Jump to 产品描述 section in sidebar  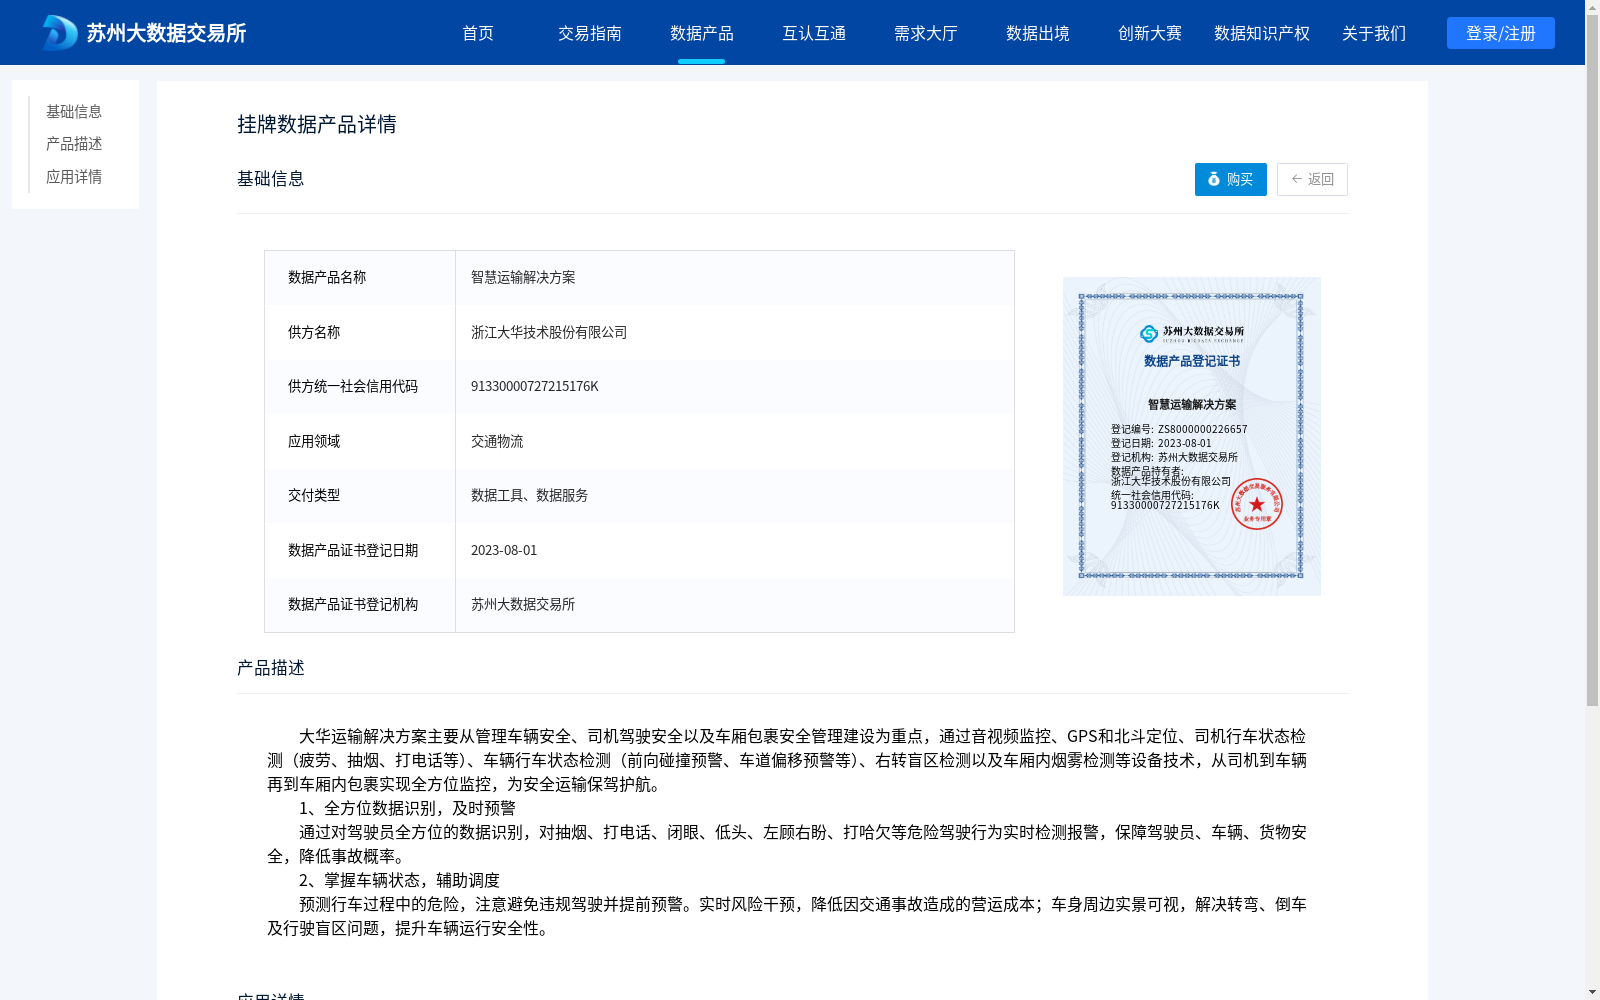[74, 144]
